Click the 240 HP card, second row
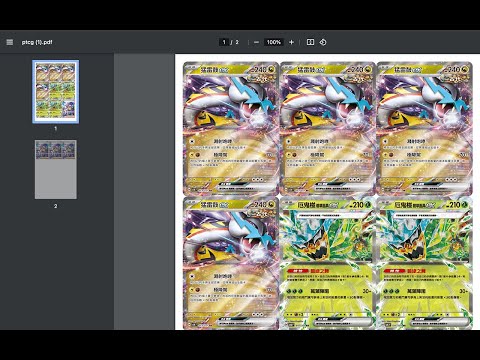 point(231,263)
